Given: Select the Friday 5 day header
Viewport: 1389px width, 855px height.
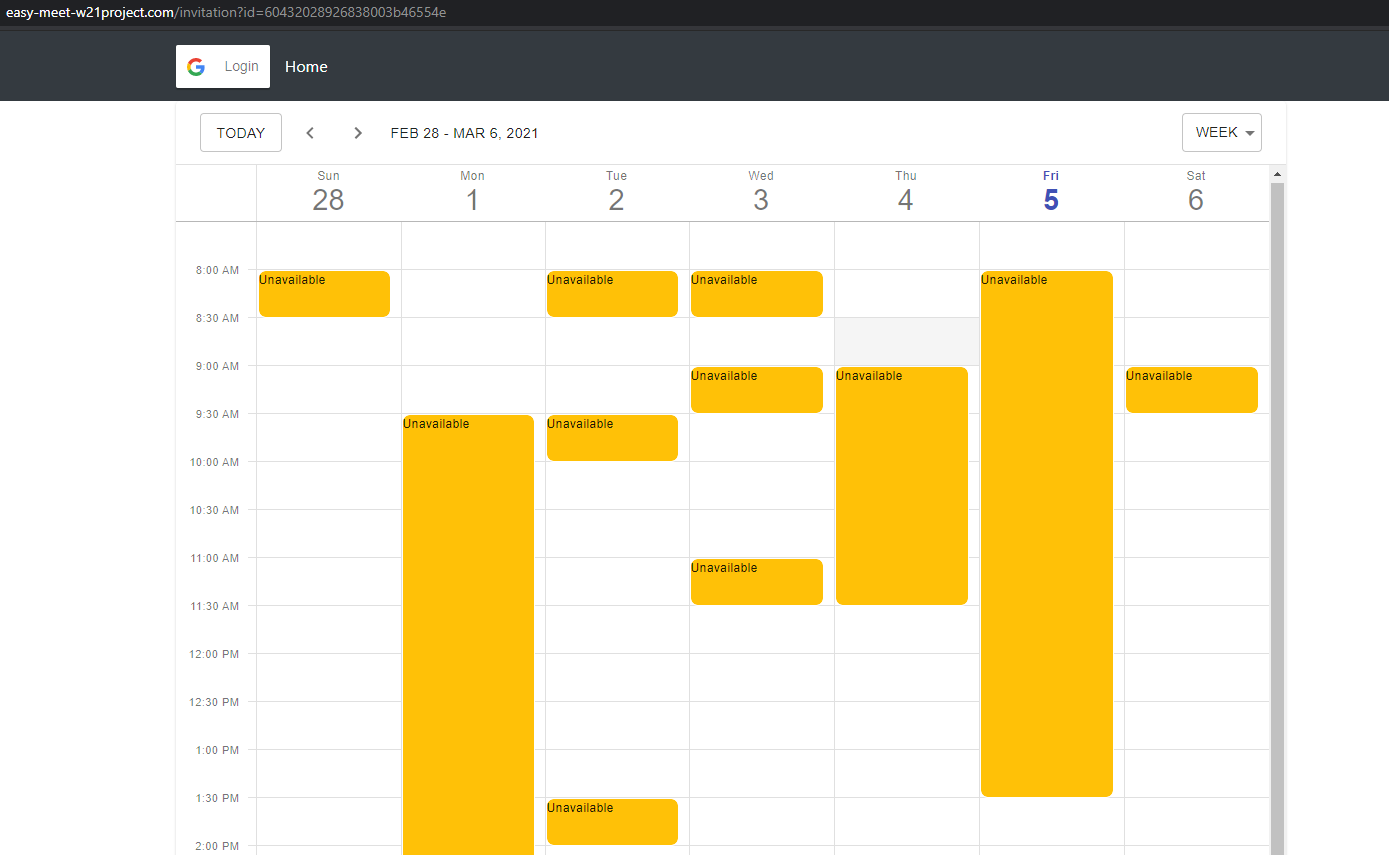Looking at the screenshot, I should [1050, 190].
